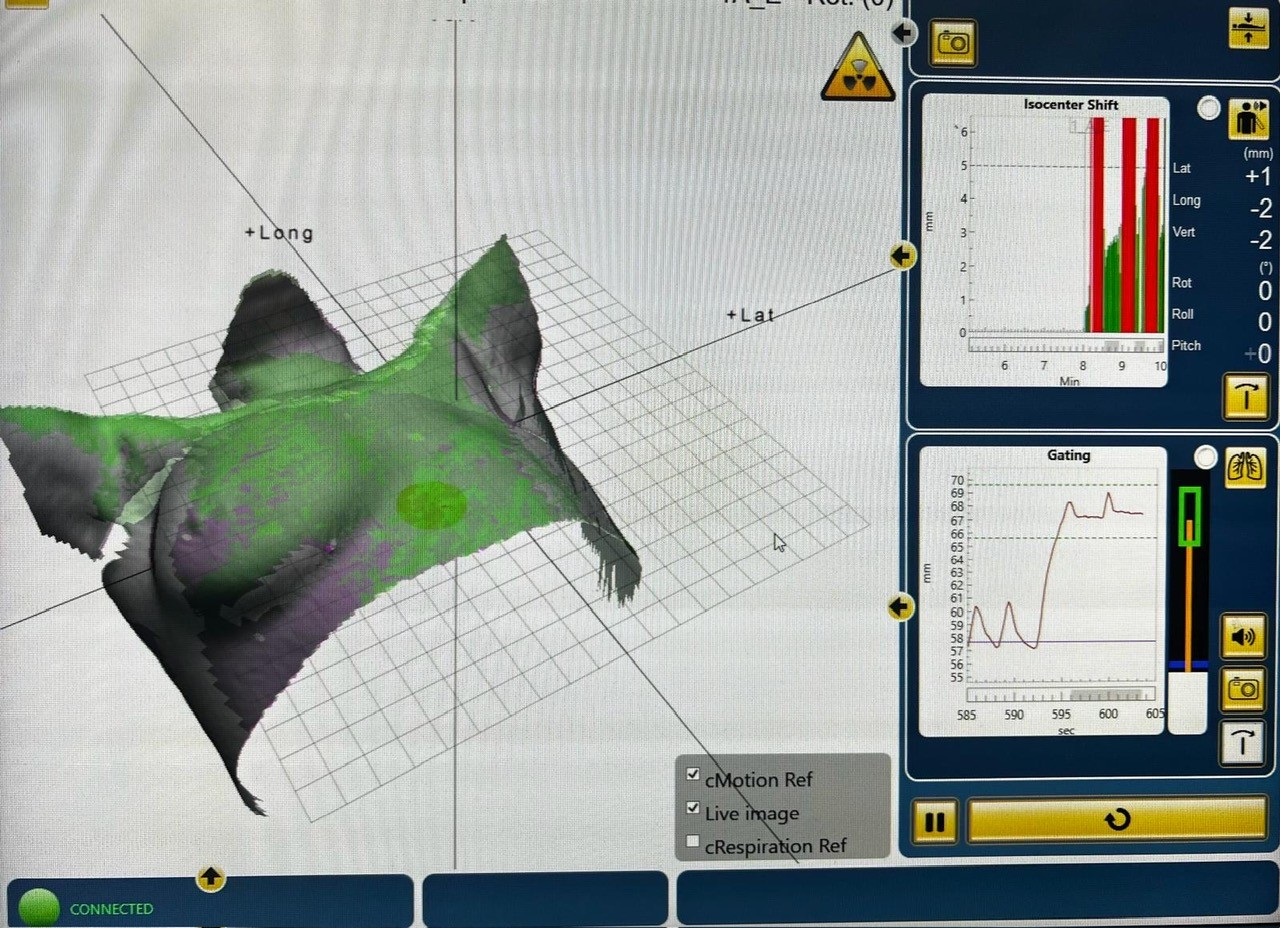Enable the cRespiration Ref checkbox
The image size is (1280, 928).
coord(693,842)
